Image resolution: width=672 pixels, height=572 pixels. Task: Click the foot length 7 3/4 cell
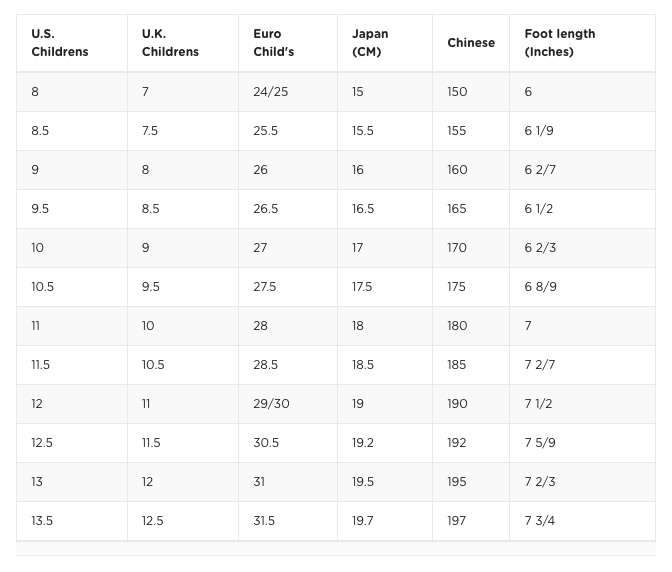pos(540,521)
